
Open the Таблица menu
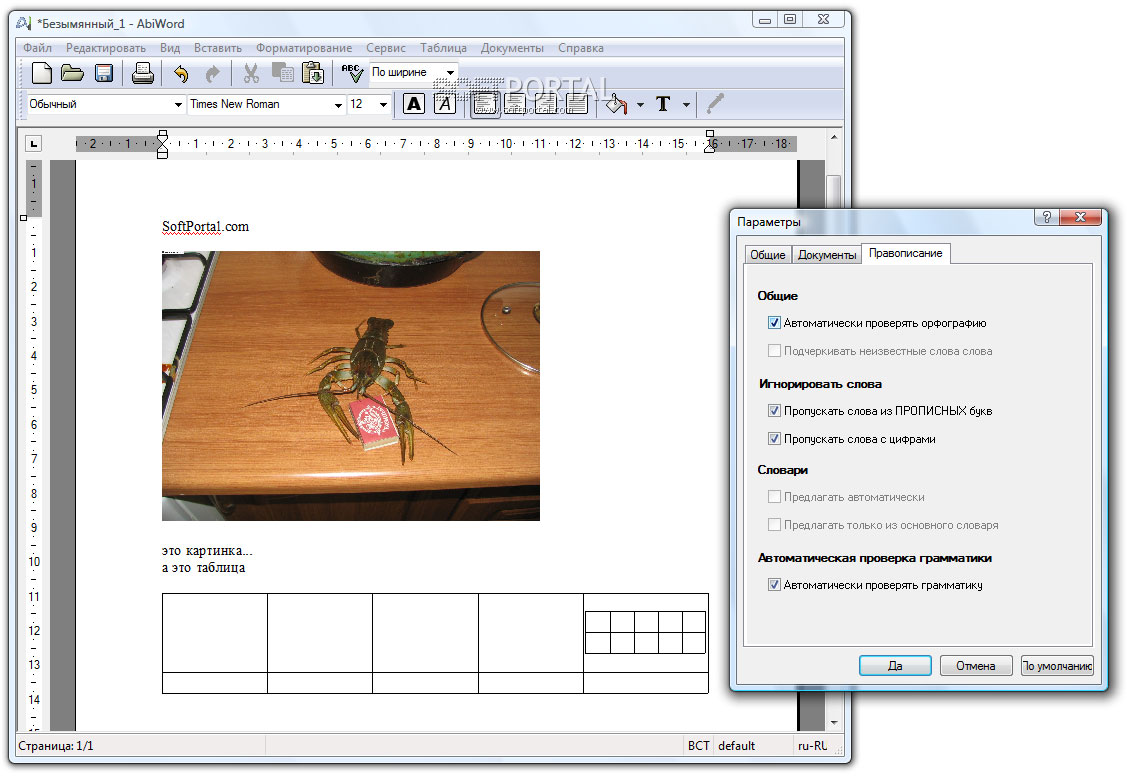[443, 48]
